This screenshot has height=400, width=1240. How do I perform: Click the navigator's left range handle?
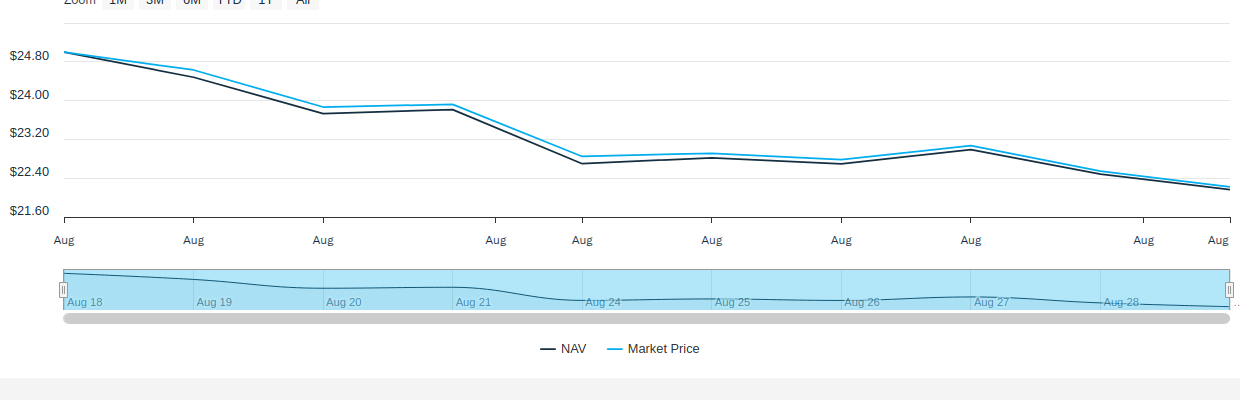[63, 290]
